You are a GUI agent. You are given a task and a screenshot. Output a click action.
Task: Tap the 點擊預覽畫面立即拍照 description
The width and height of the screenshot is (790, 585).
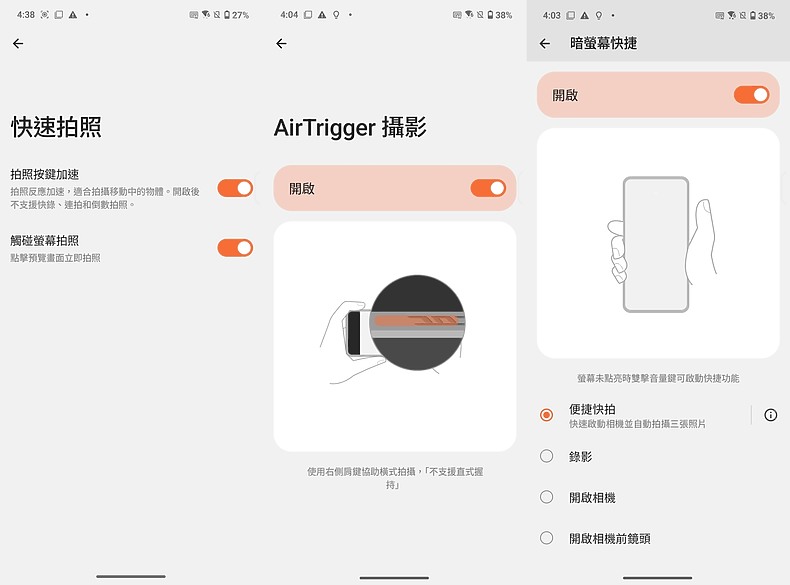(55, 258)
